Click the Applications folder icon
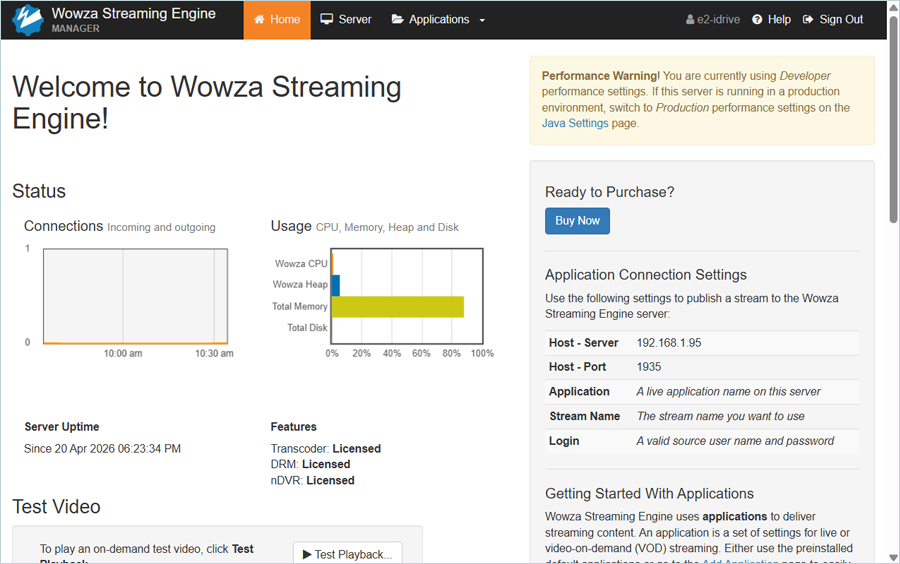 pos(397,20)
